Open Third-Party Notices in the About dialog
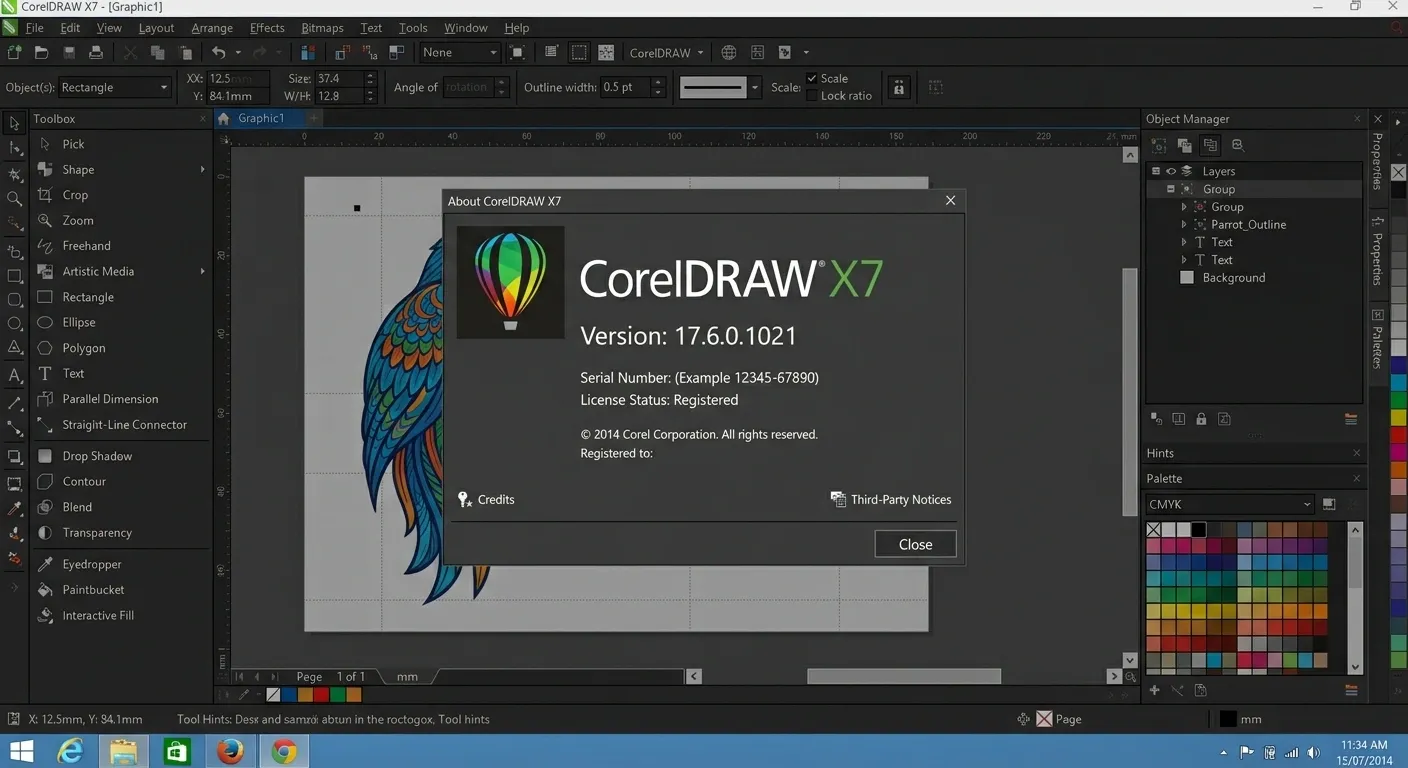The image size is (1408, 768). click(891, 499)
